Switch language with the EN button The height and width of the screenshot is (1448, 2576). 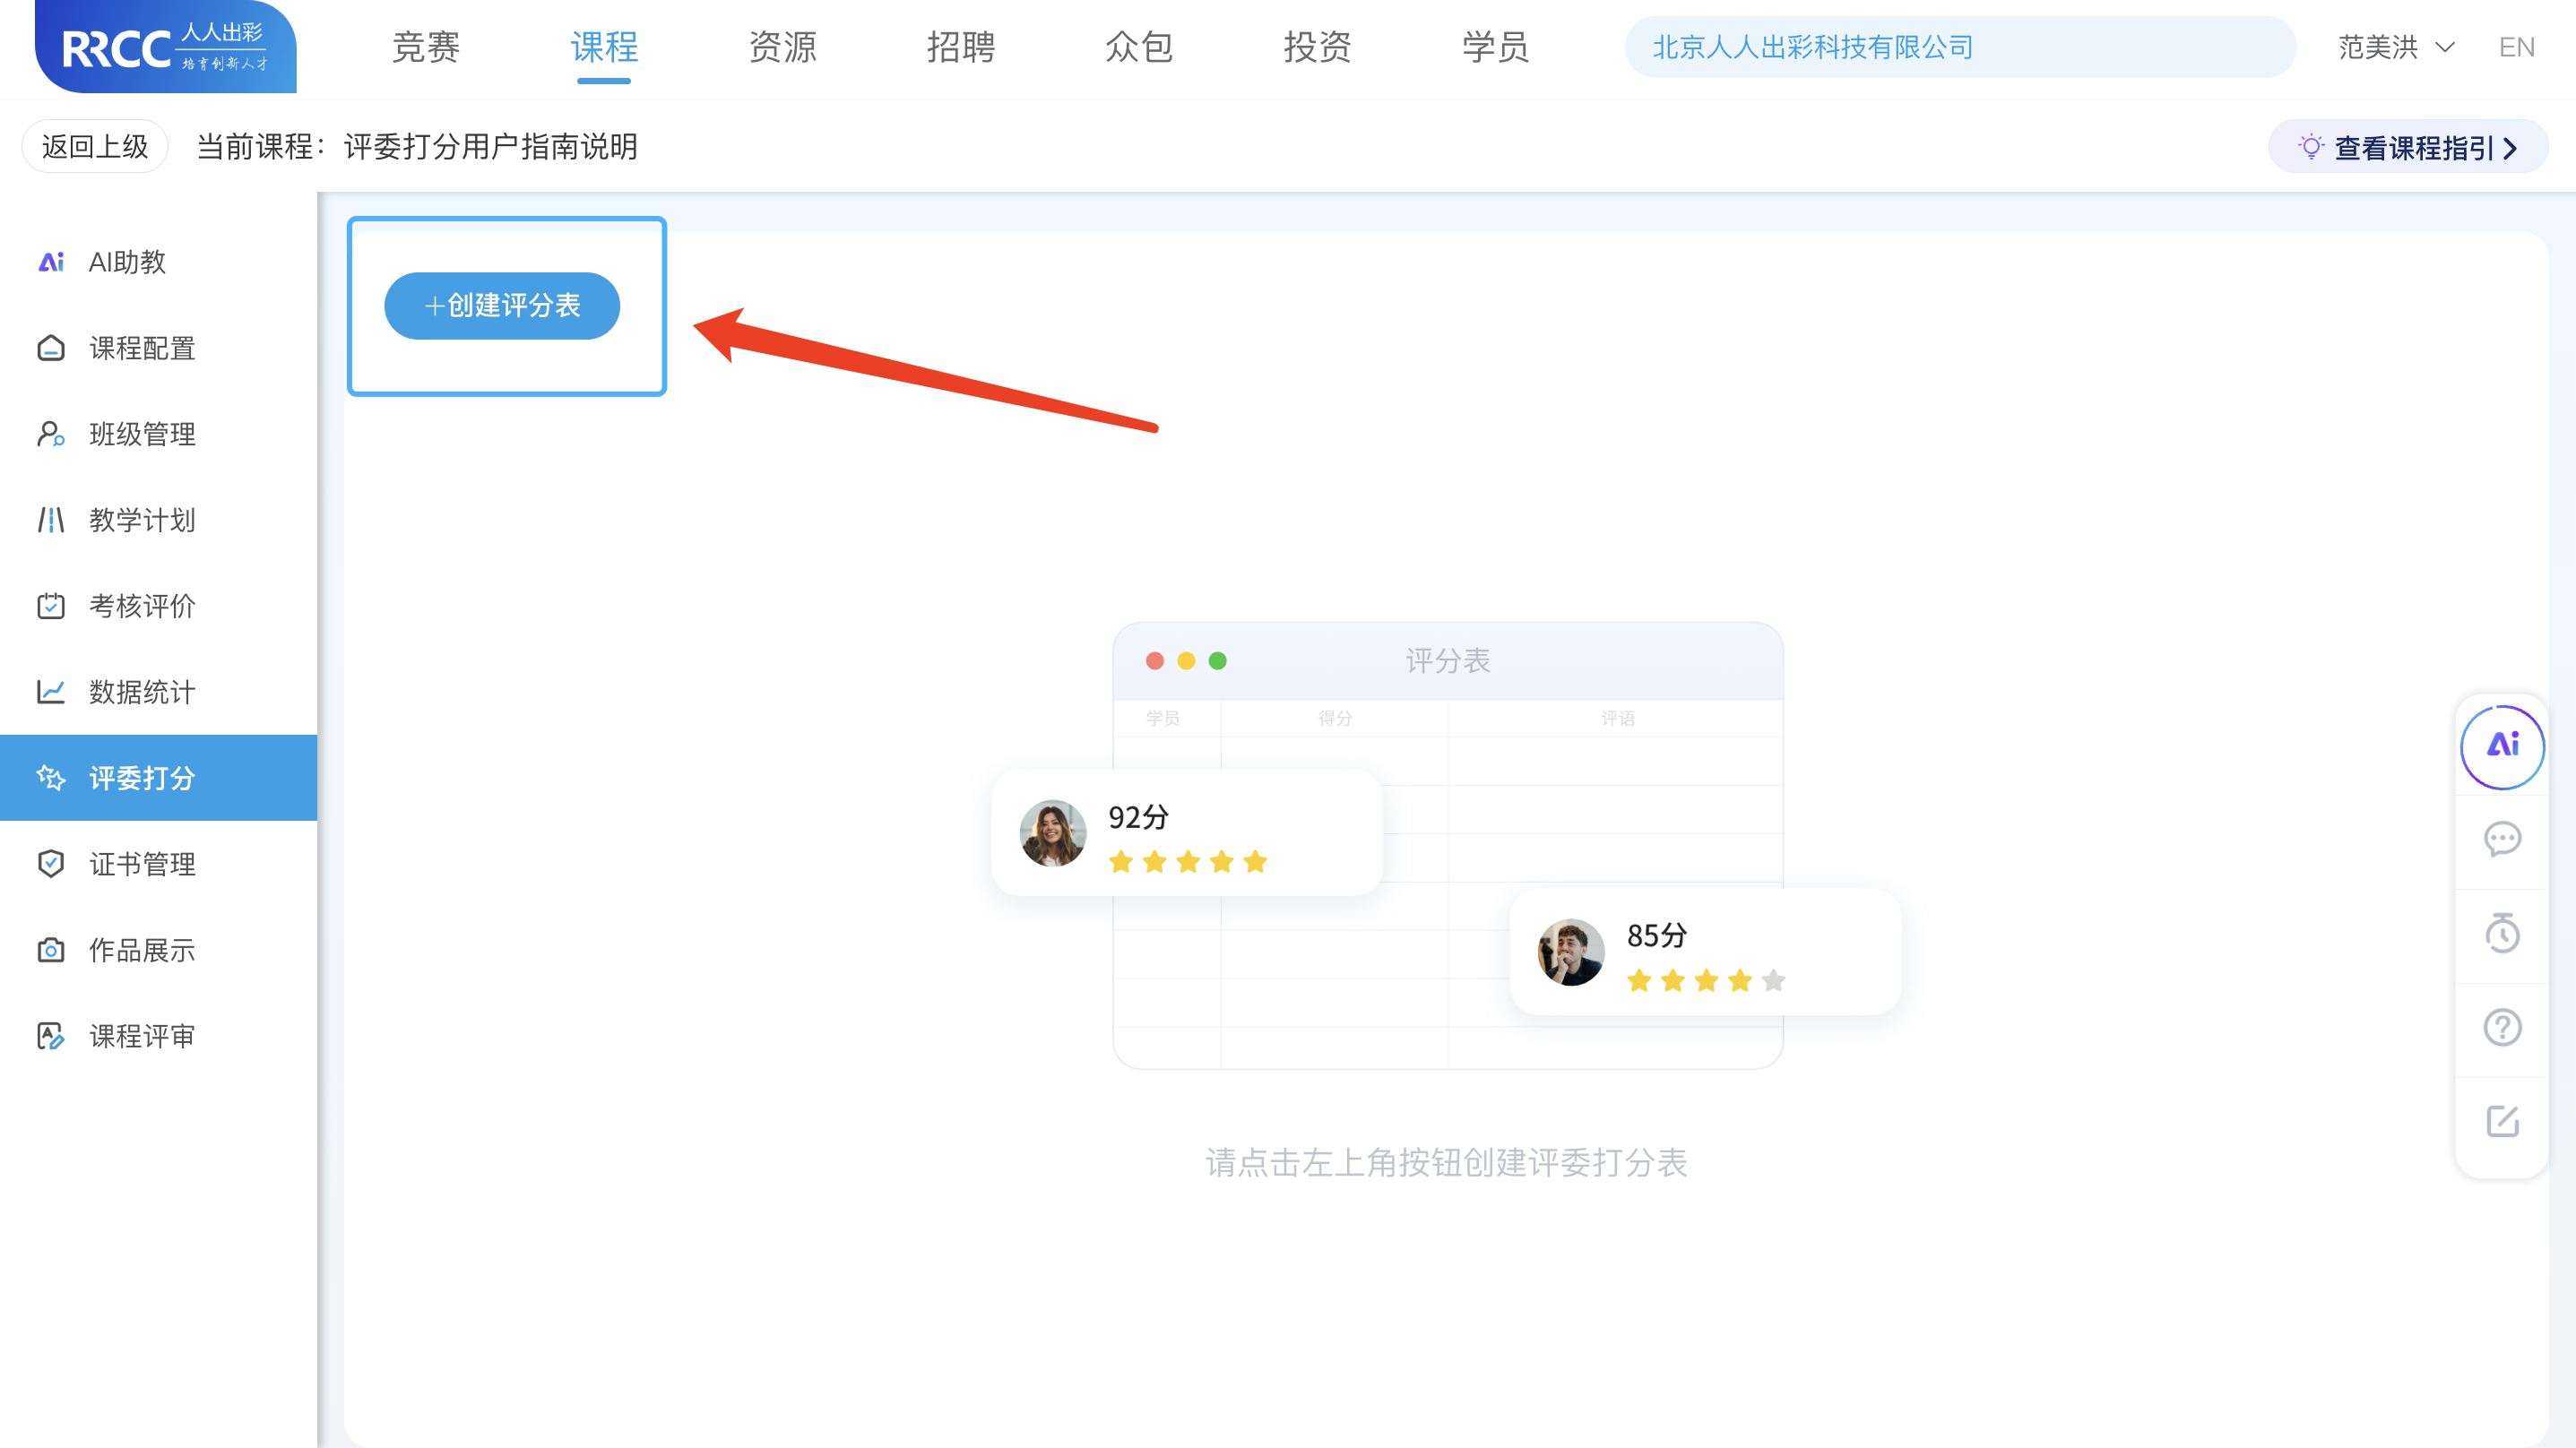pos(2517,47)
